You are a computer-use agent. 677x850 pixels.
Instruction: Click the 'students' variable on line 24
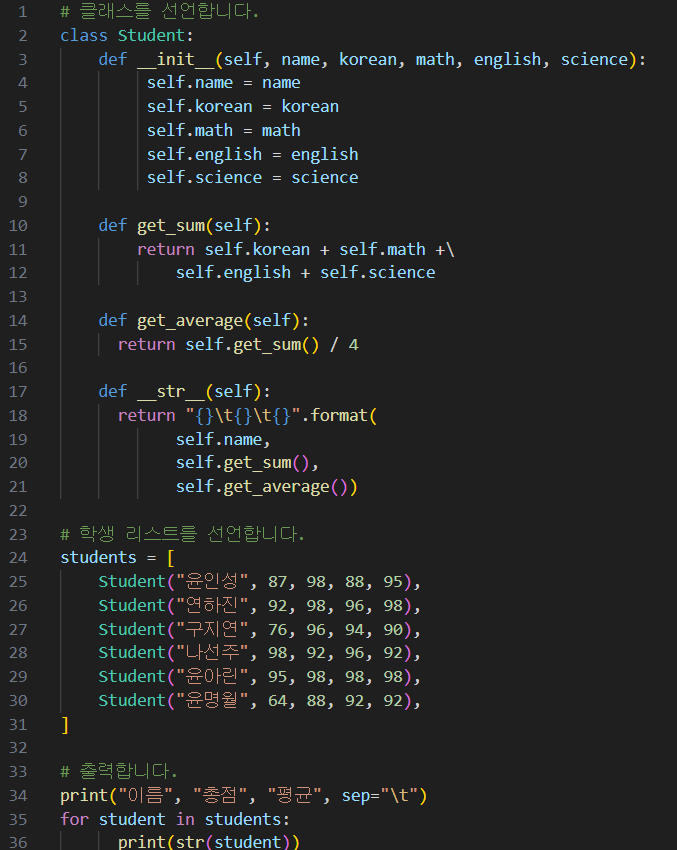(x=99, y=558)
